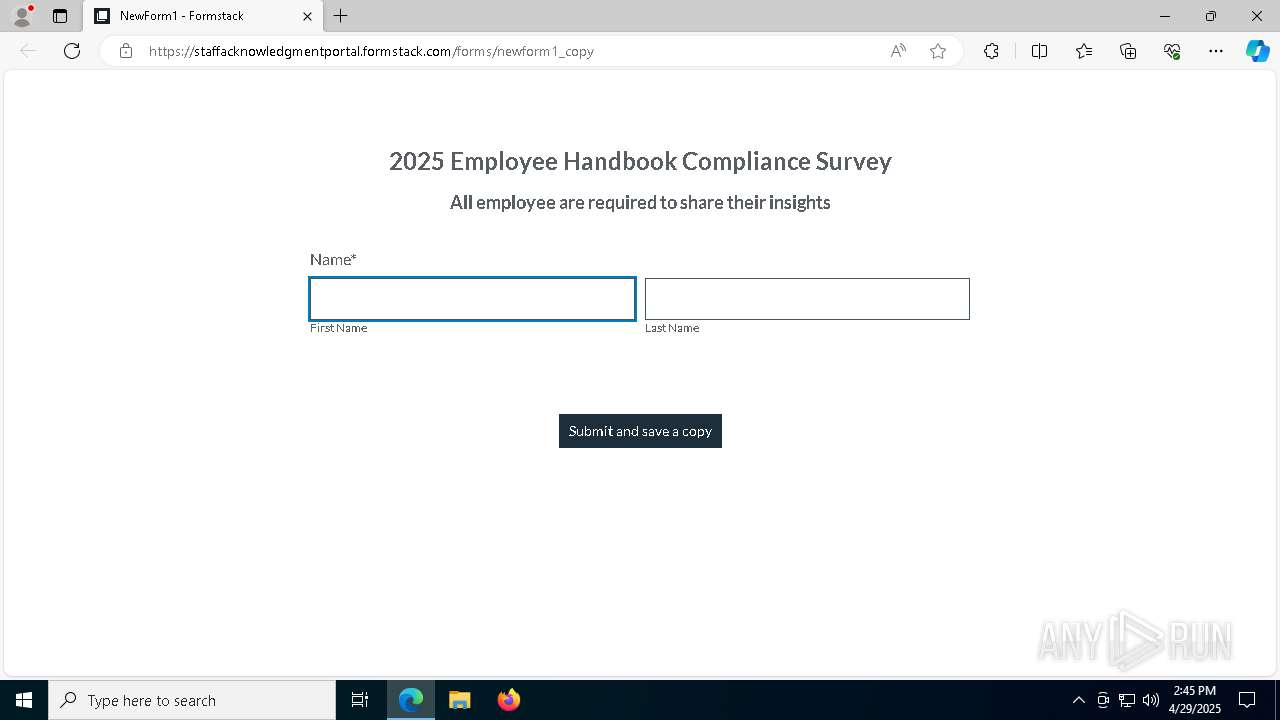Click the 'All employee are required' subtitle
Viewport: 1280px width, 720px height.
pyautogui.click(x=640, y=203)
